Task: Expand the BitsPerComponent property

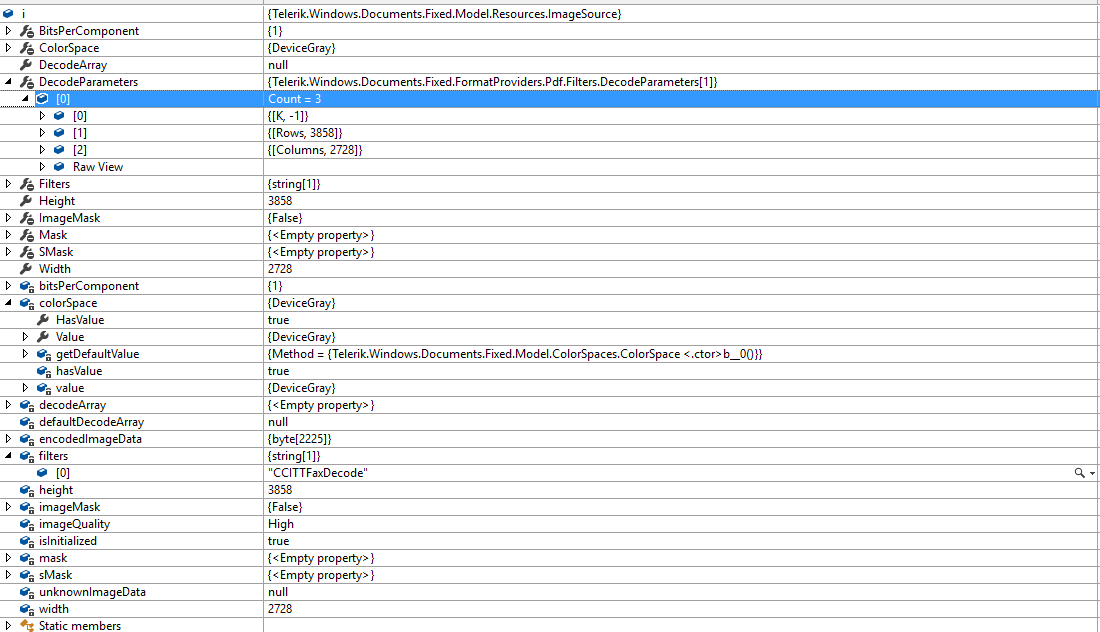Action: tap(9, 31)
